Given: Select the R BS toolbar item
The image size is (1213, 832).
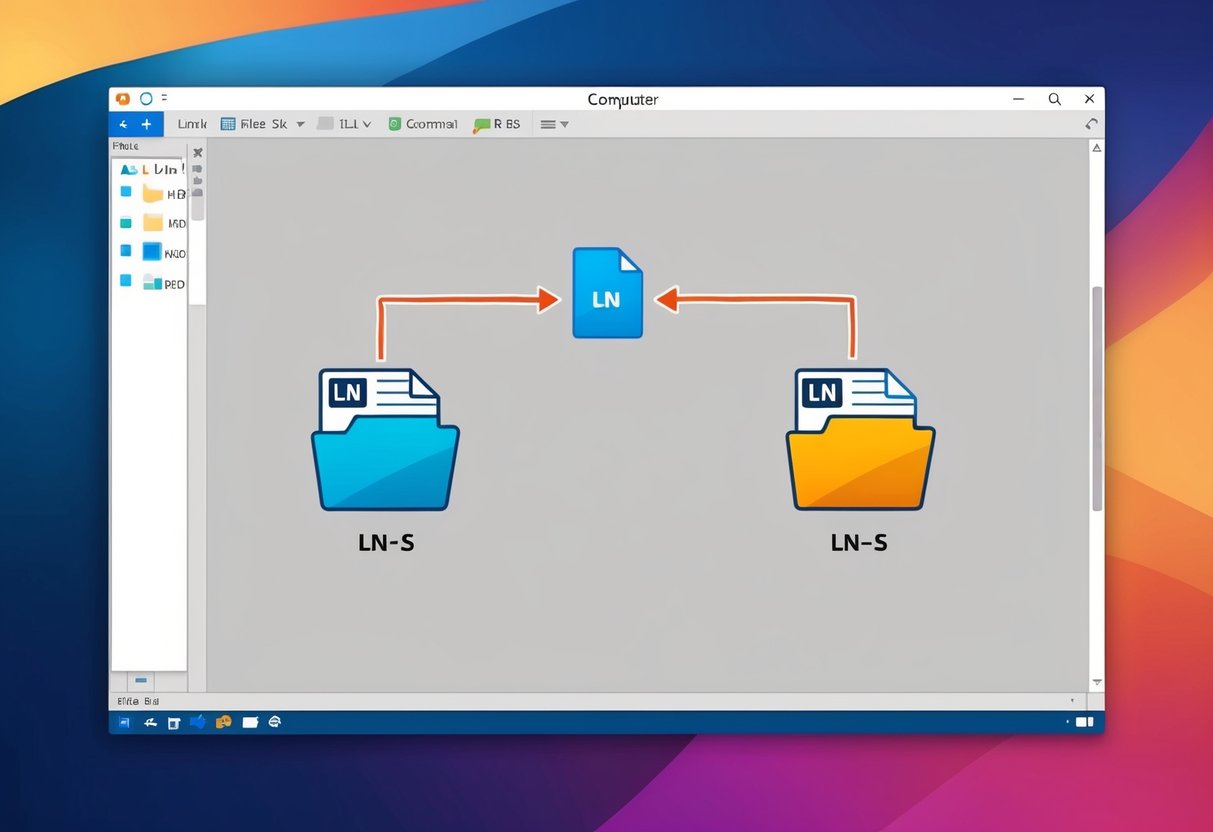Looking at the screenshot, I should tap(498, 124).
